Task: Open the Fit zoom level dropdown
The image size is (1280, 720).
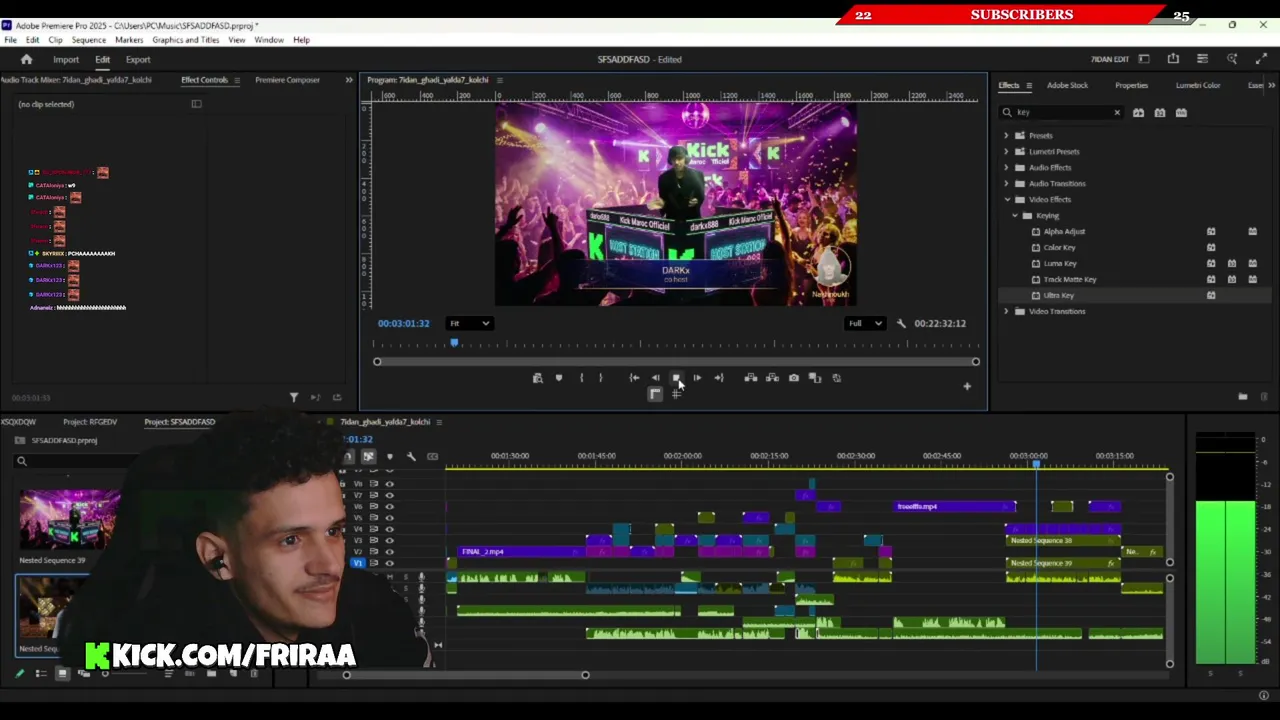Action: [469, 324]
